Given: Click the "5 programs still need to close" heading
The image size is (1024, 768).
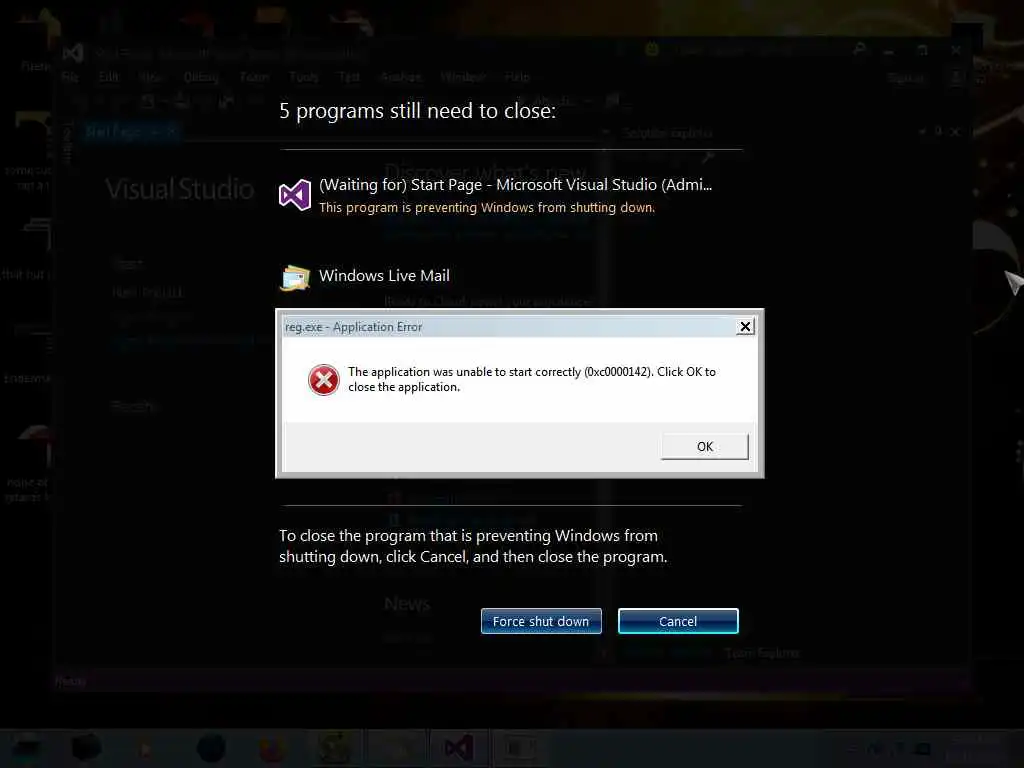Looking at the screenshot, I should coord(417,111).
